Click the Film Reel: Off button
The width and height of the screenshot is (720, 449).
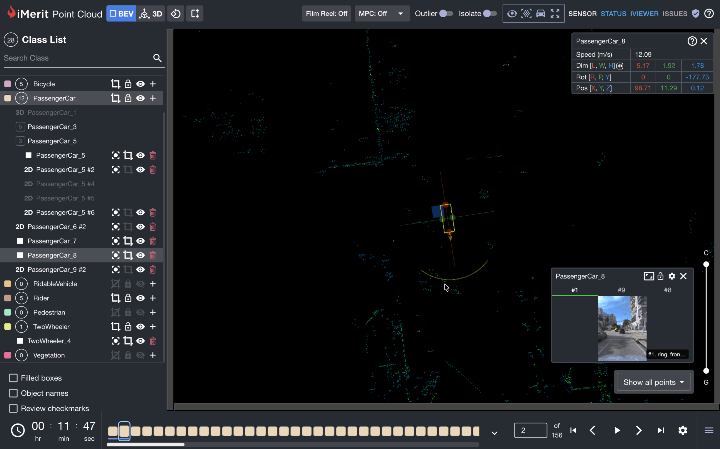327,14
